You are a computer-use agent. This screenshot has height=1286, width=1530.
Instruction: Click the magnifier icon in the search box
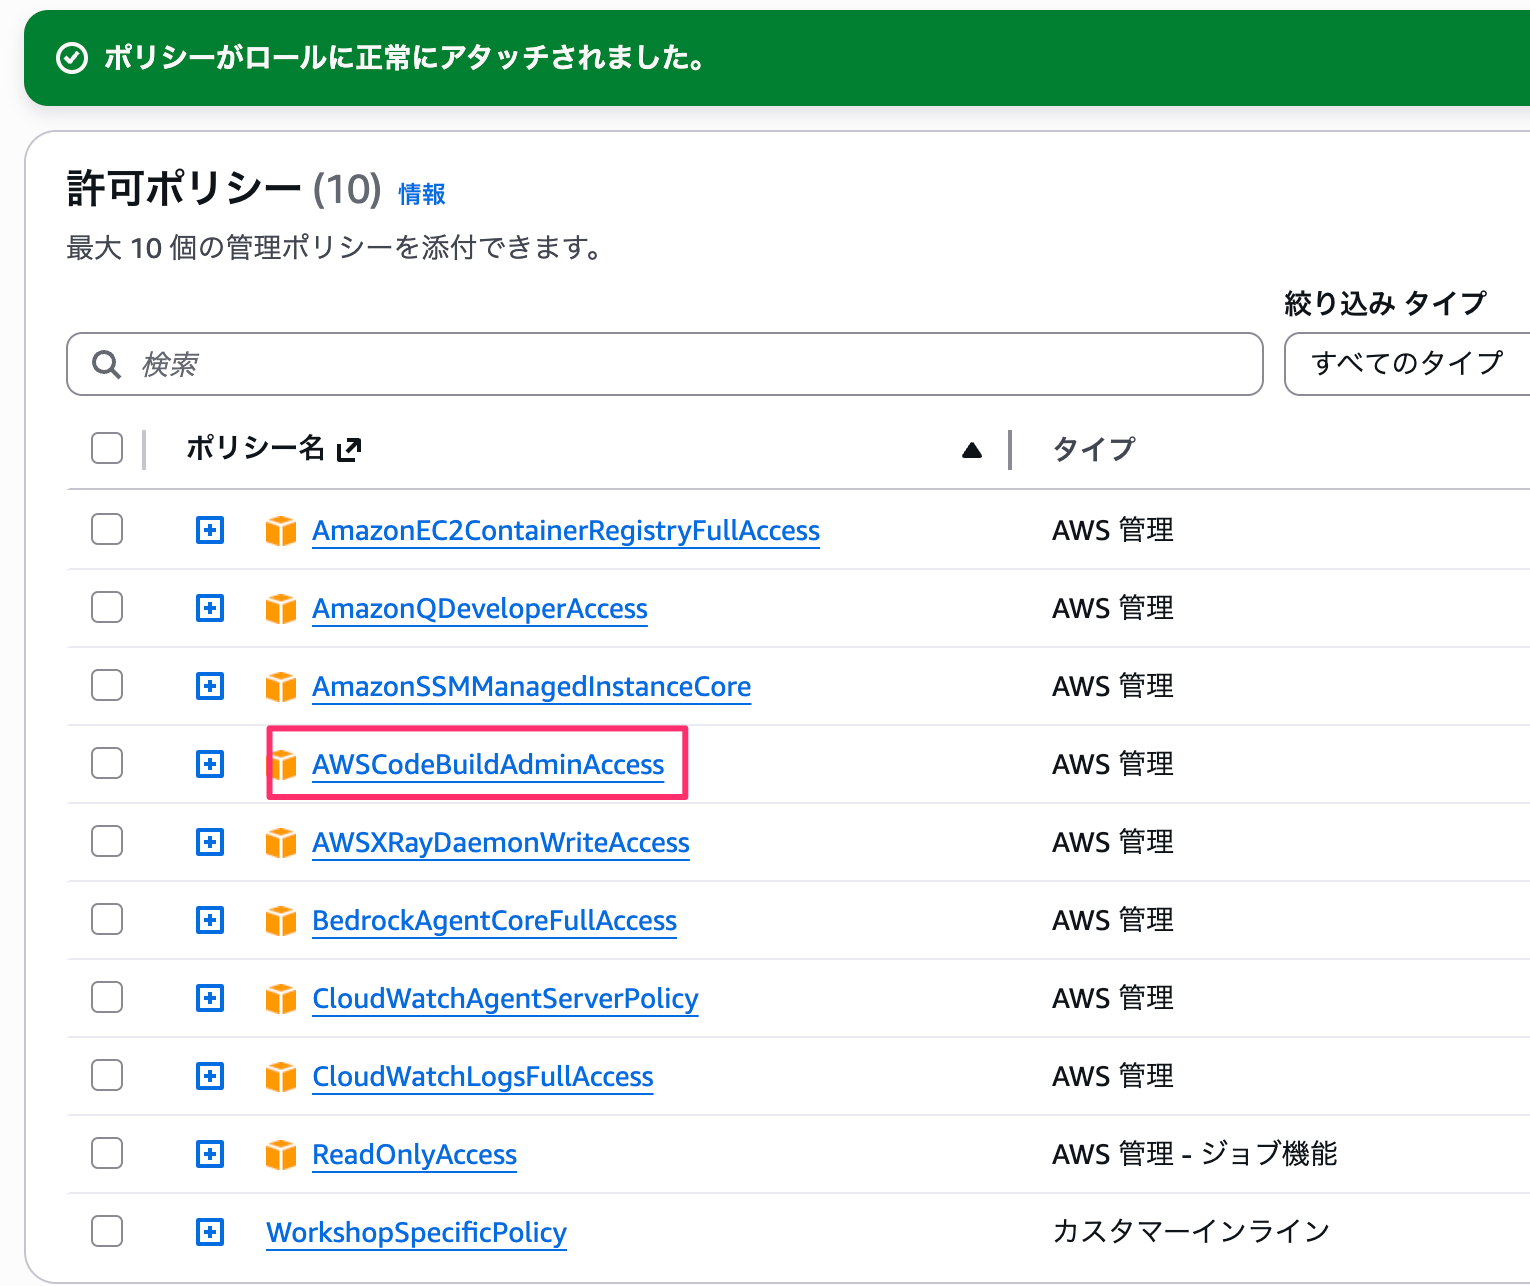click(x=106, y=364)
